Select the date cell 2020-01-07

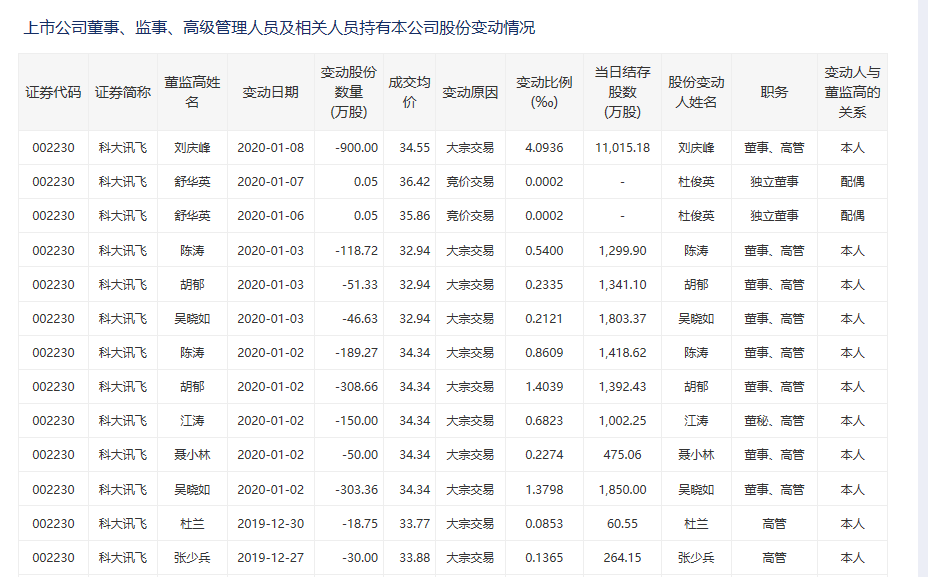(x=270, y=182)
